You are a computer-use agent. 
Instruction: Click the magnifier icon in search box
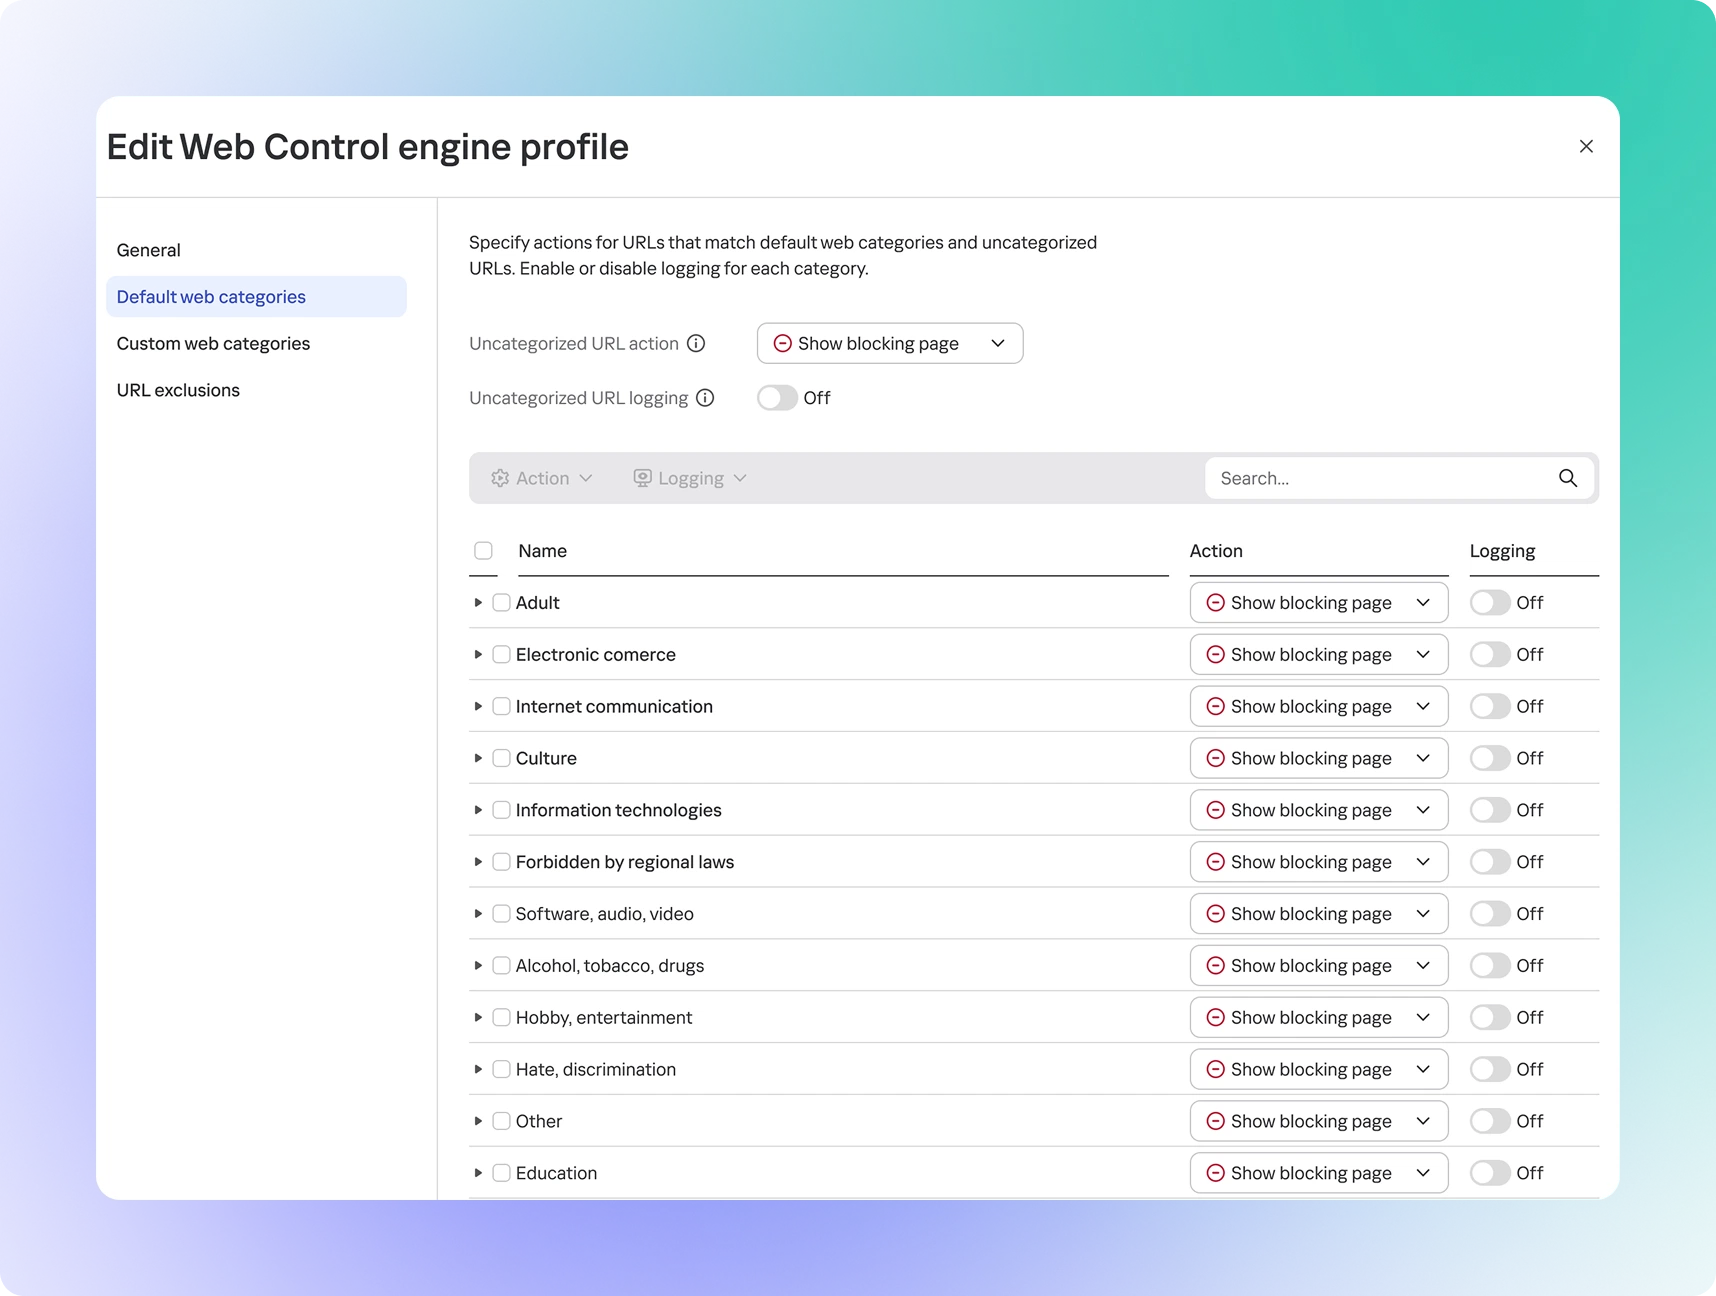tap(1567, 478)
